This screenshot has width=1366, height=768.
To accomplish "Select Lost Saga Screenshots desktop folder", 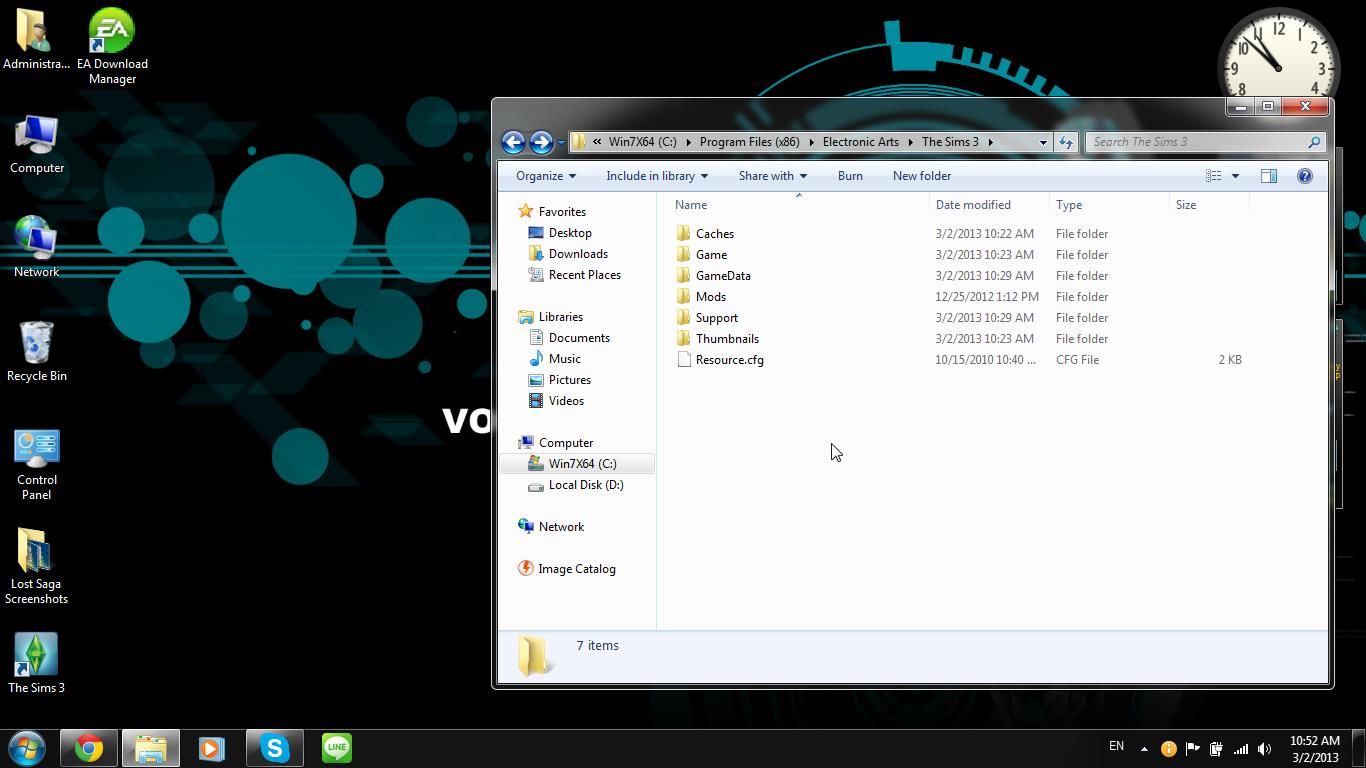I will (37, 566).
